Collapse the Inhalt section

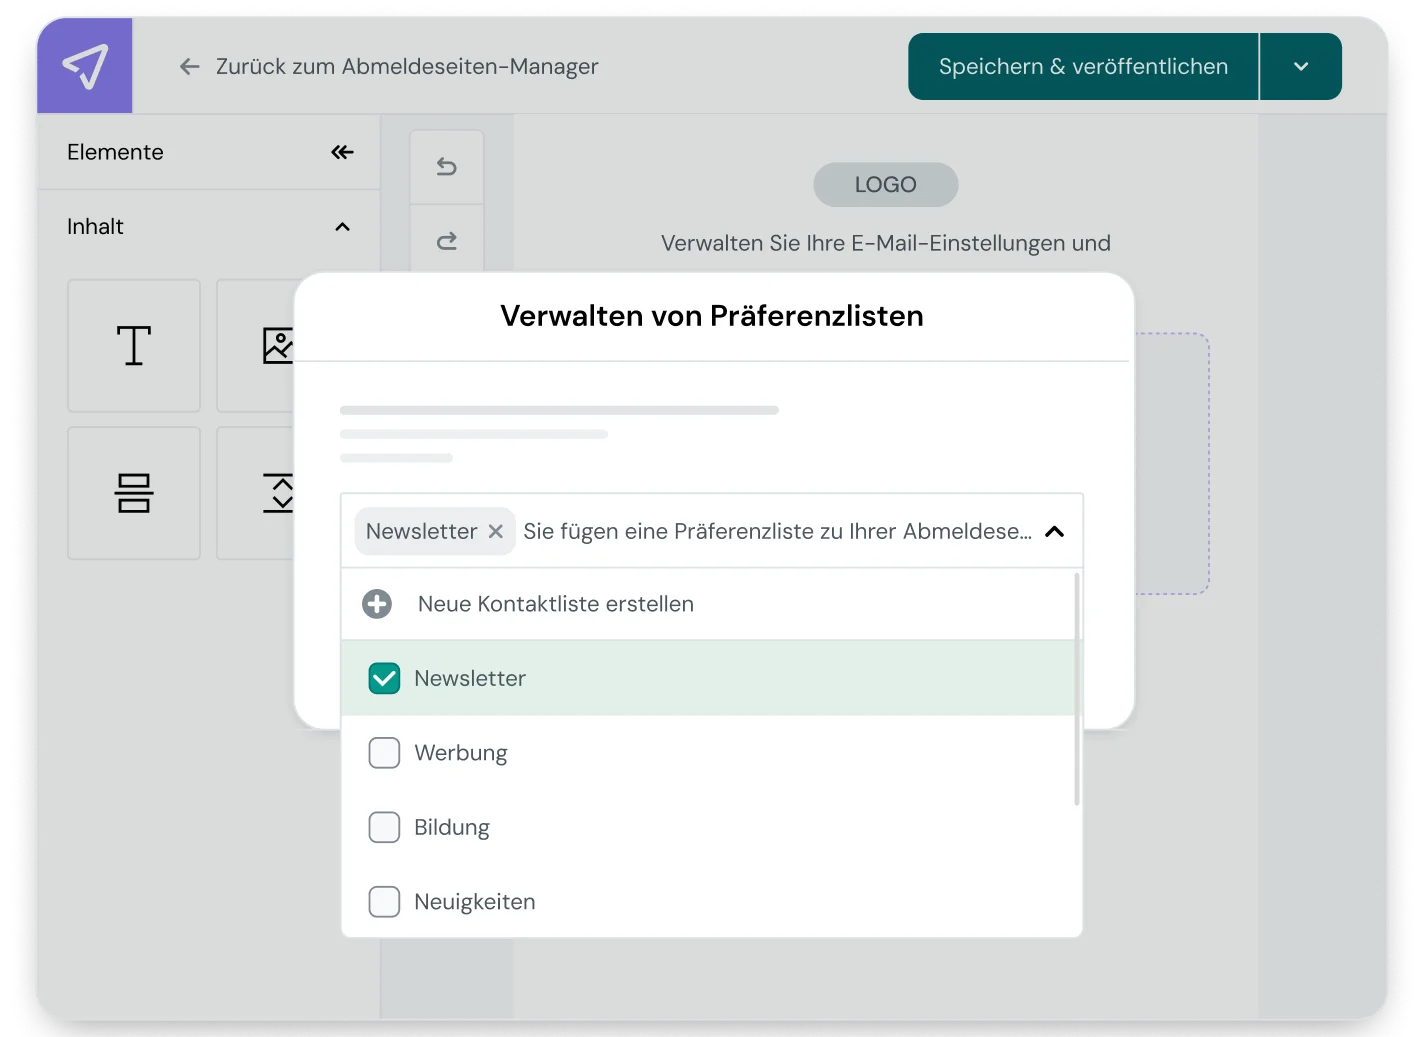[342, 227]
